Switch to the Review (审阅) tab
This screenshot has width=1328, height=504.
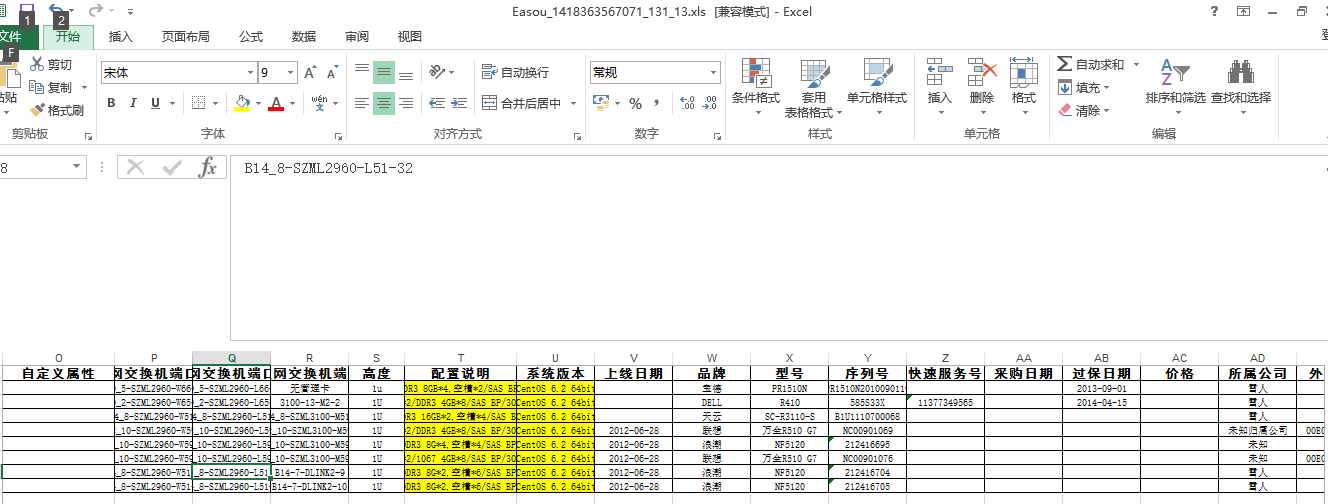tap(357, 37)
